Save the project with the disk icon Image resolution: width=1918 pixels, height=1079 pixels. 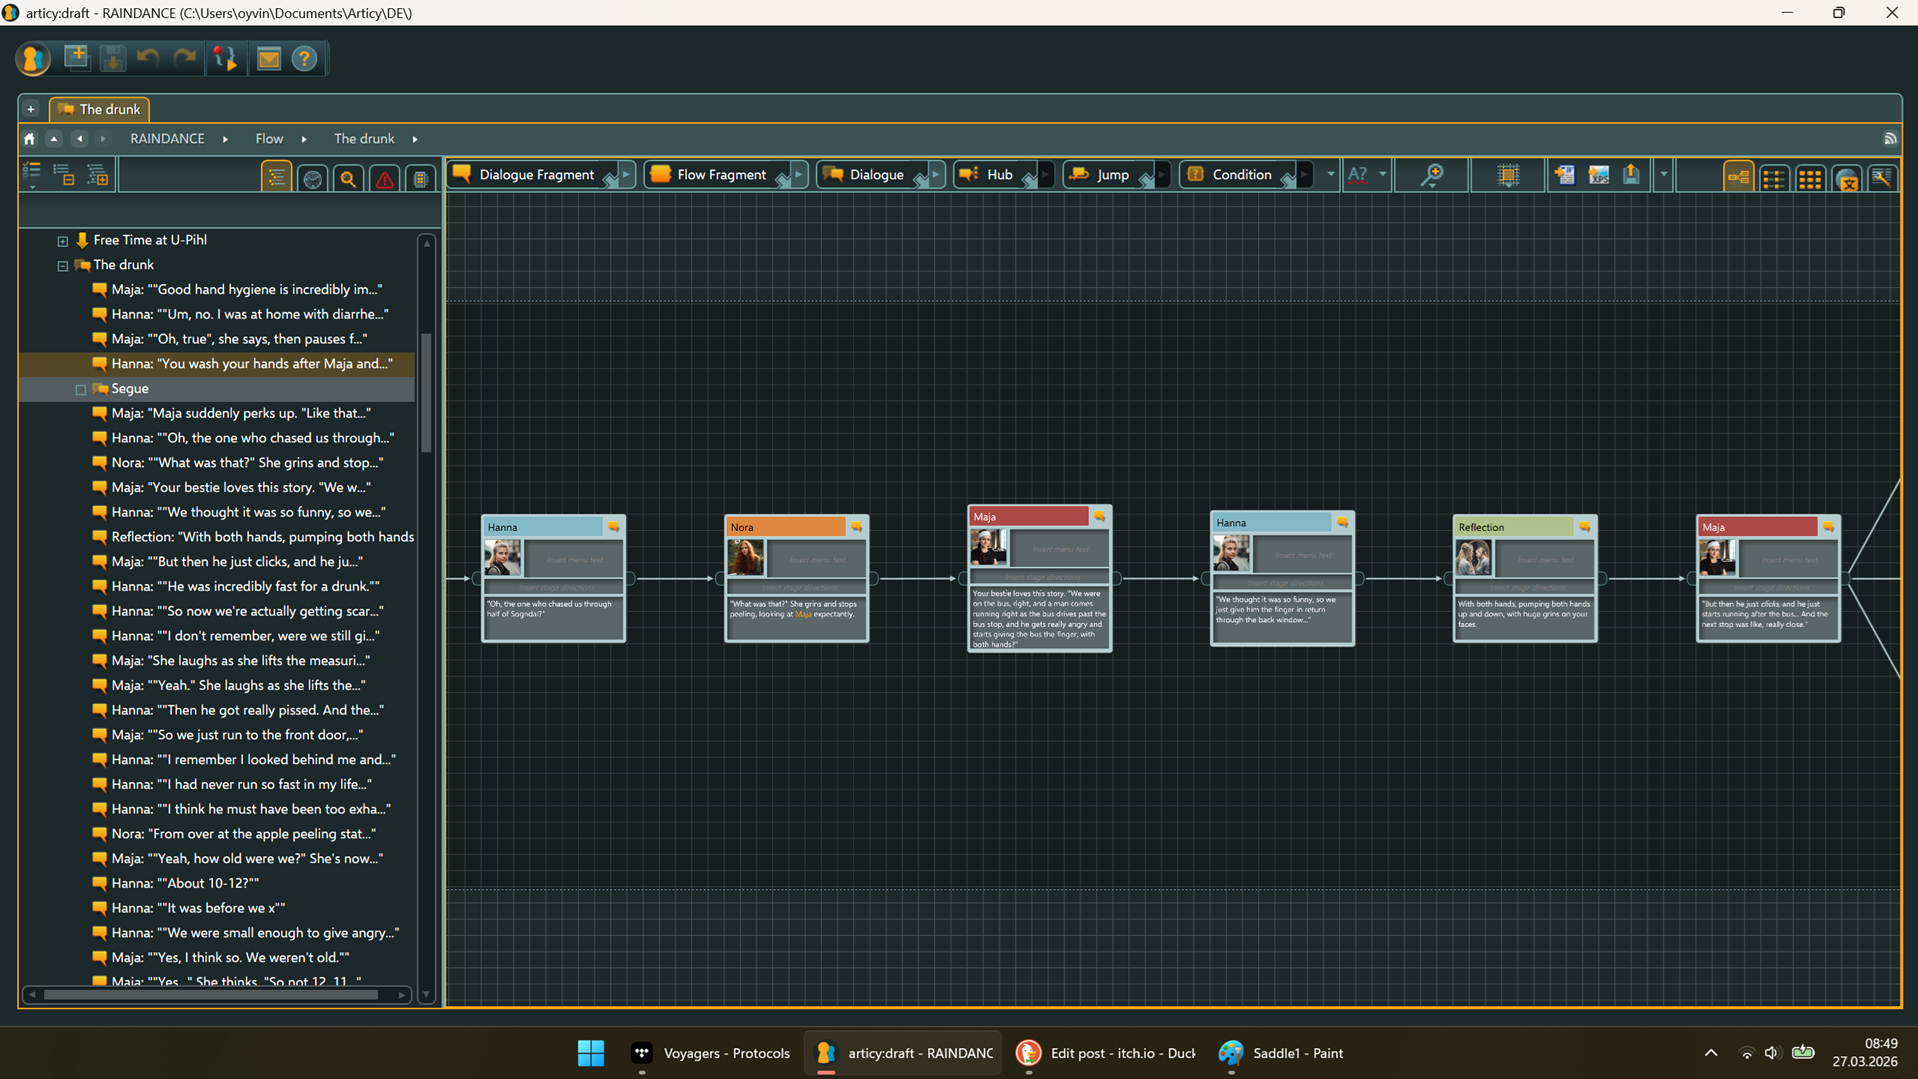(113, 59)
